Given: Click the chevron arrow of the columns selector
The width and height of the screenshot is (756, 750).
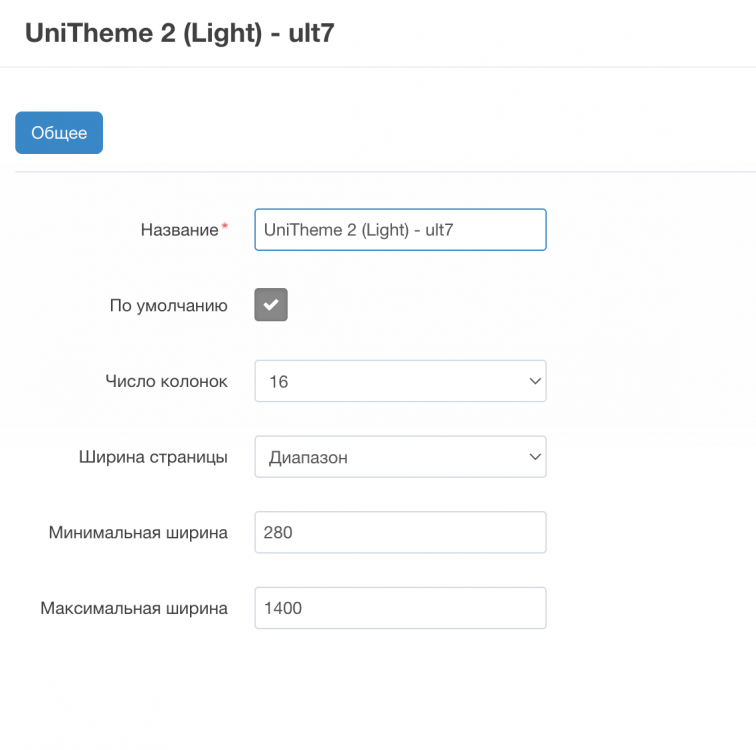Looking at the screenshot, I should 533,381.
